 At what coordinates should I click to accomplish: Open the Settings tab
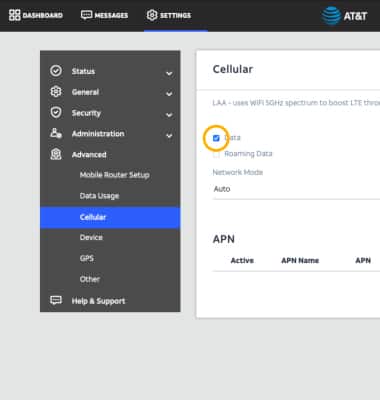pos(169,15)
